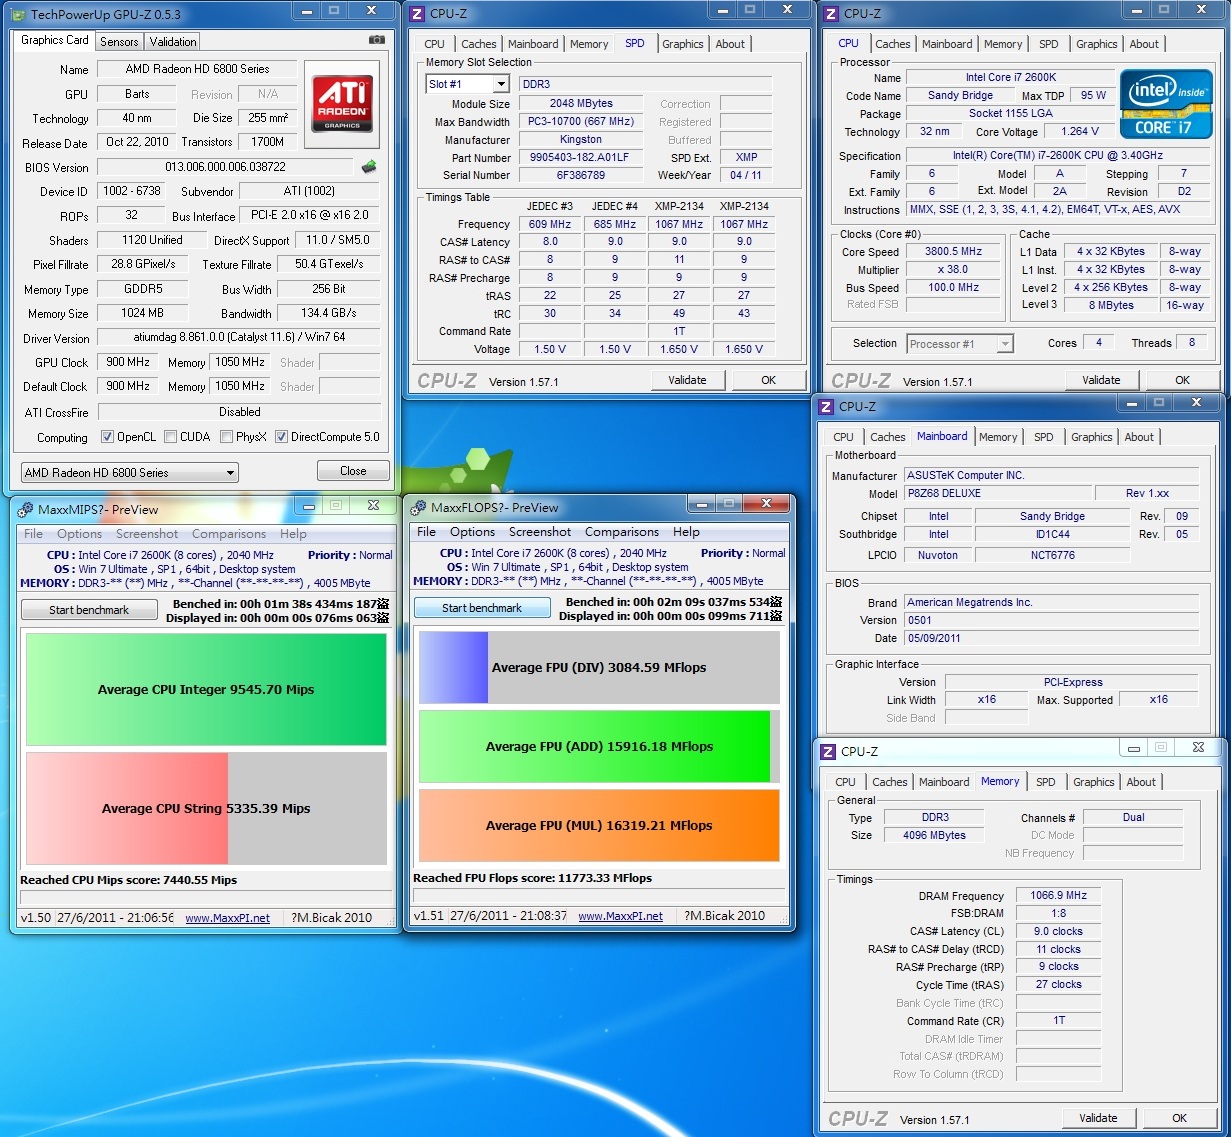Click the GPU-Z camera screenshot icon
The image size is (1231, 1137).
tap(376, 40)
